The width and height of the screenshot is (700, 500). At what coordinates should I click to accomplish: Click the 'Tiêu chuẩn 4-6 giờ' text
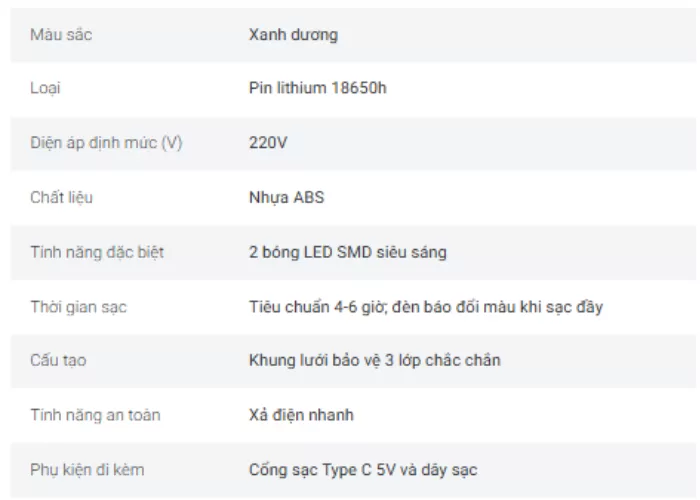click(x=318, y=307)
